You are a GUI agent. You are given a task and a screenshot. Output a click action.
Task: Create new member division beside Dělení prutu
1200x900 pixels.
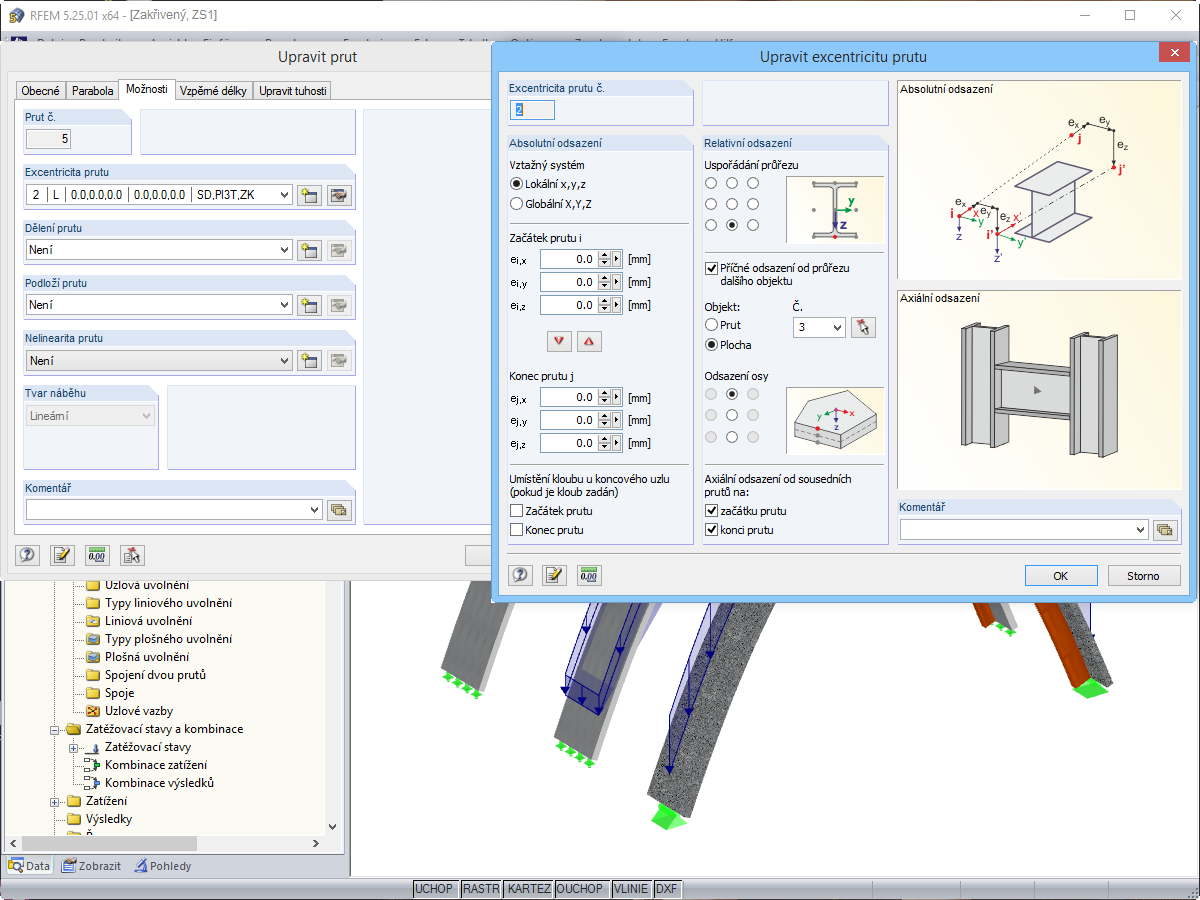309,250
